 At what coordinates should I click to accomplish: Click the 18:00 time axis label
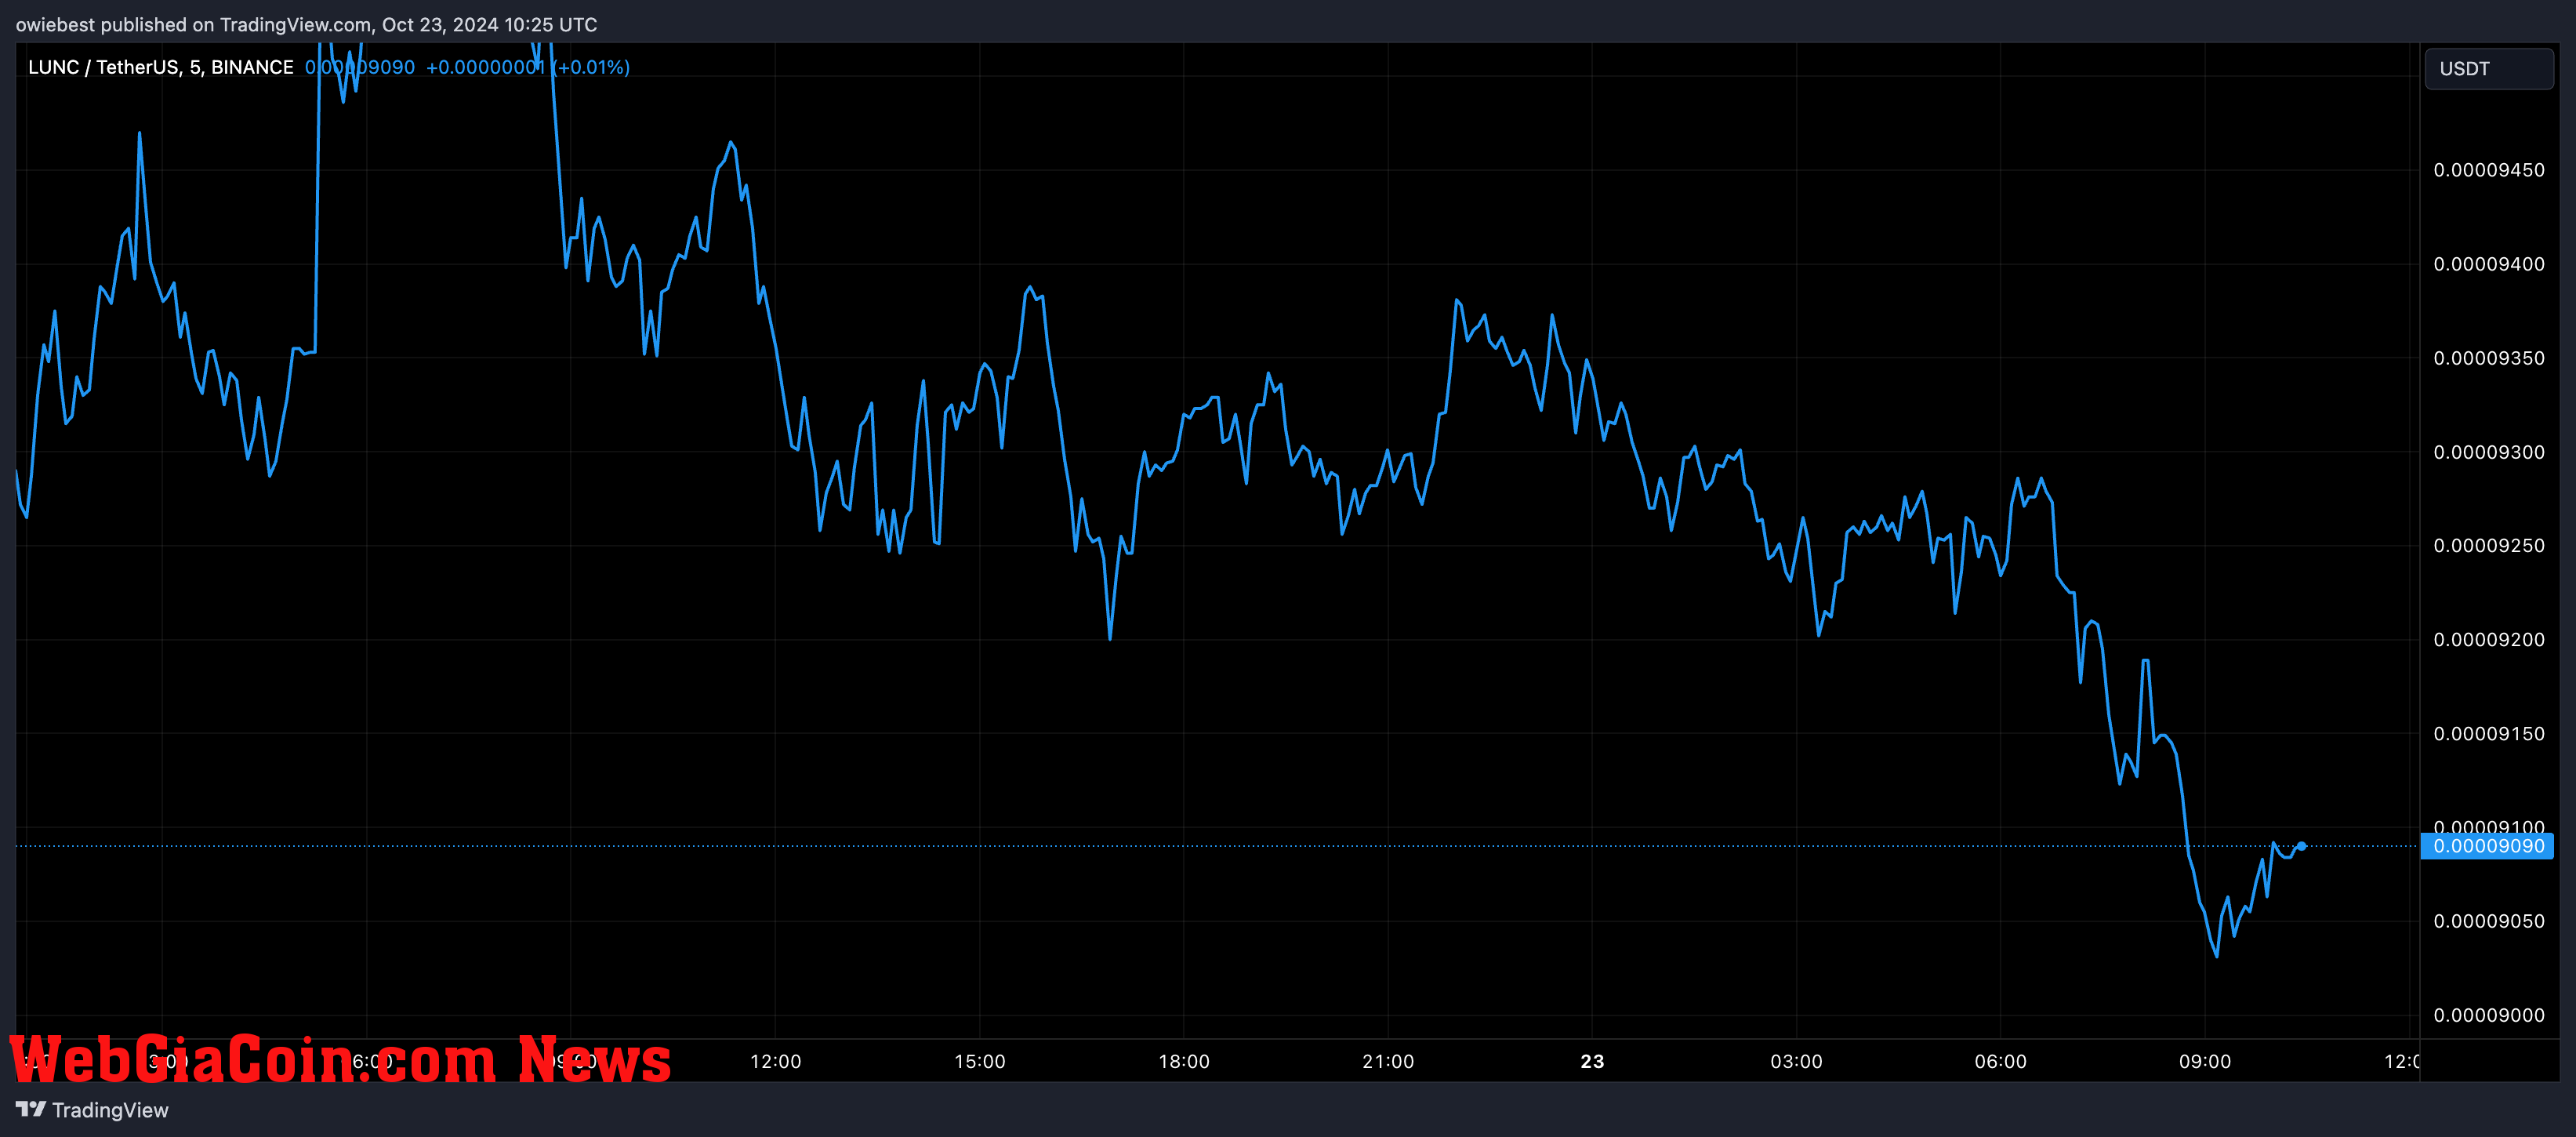(1184, 1061)
